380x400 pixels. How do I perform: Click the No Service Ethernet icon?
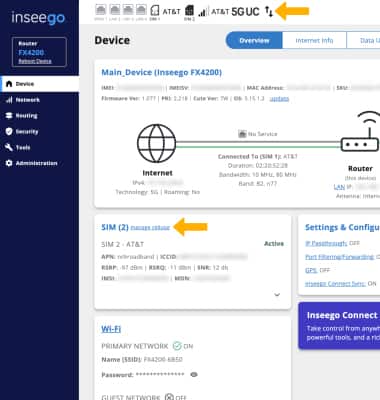pyautogui.click(x=242, y=134)
